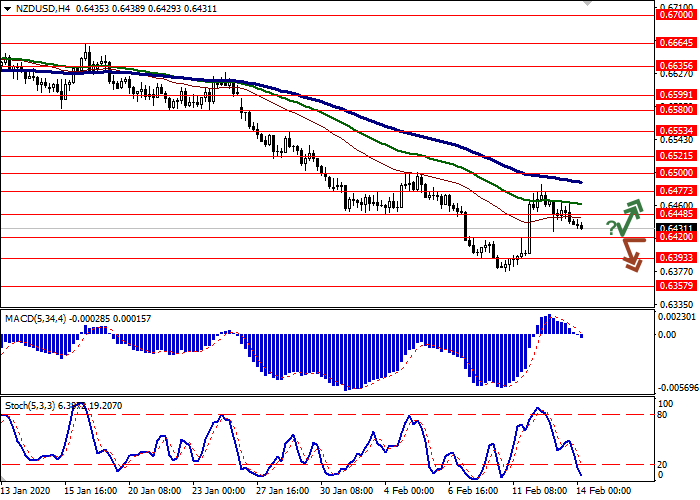Select the 13 Jan 2020 date label
The width and height of the screenshot is (700, 500).
[25, 491]
